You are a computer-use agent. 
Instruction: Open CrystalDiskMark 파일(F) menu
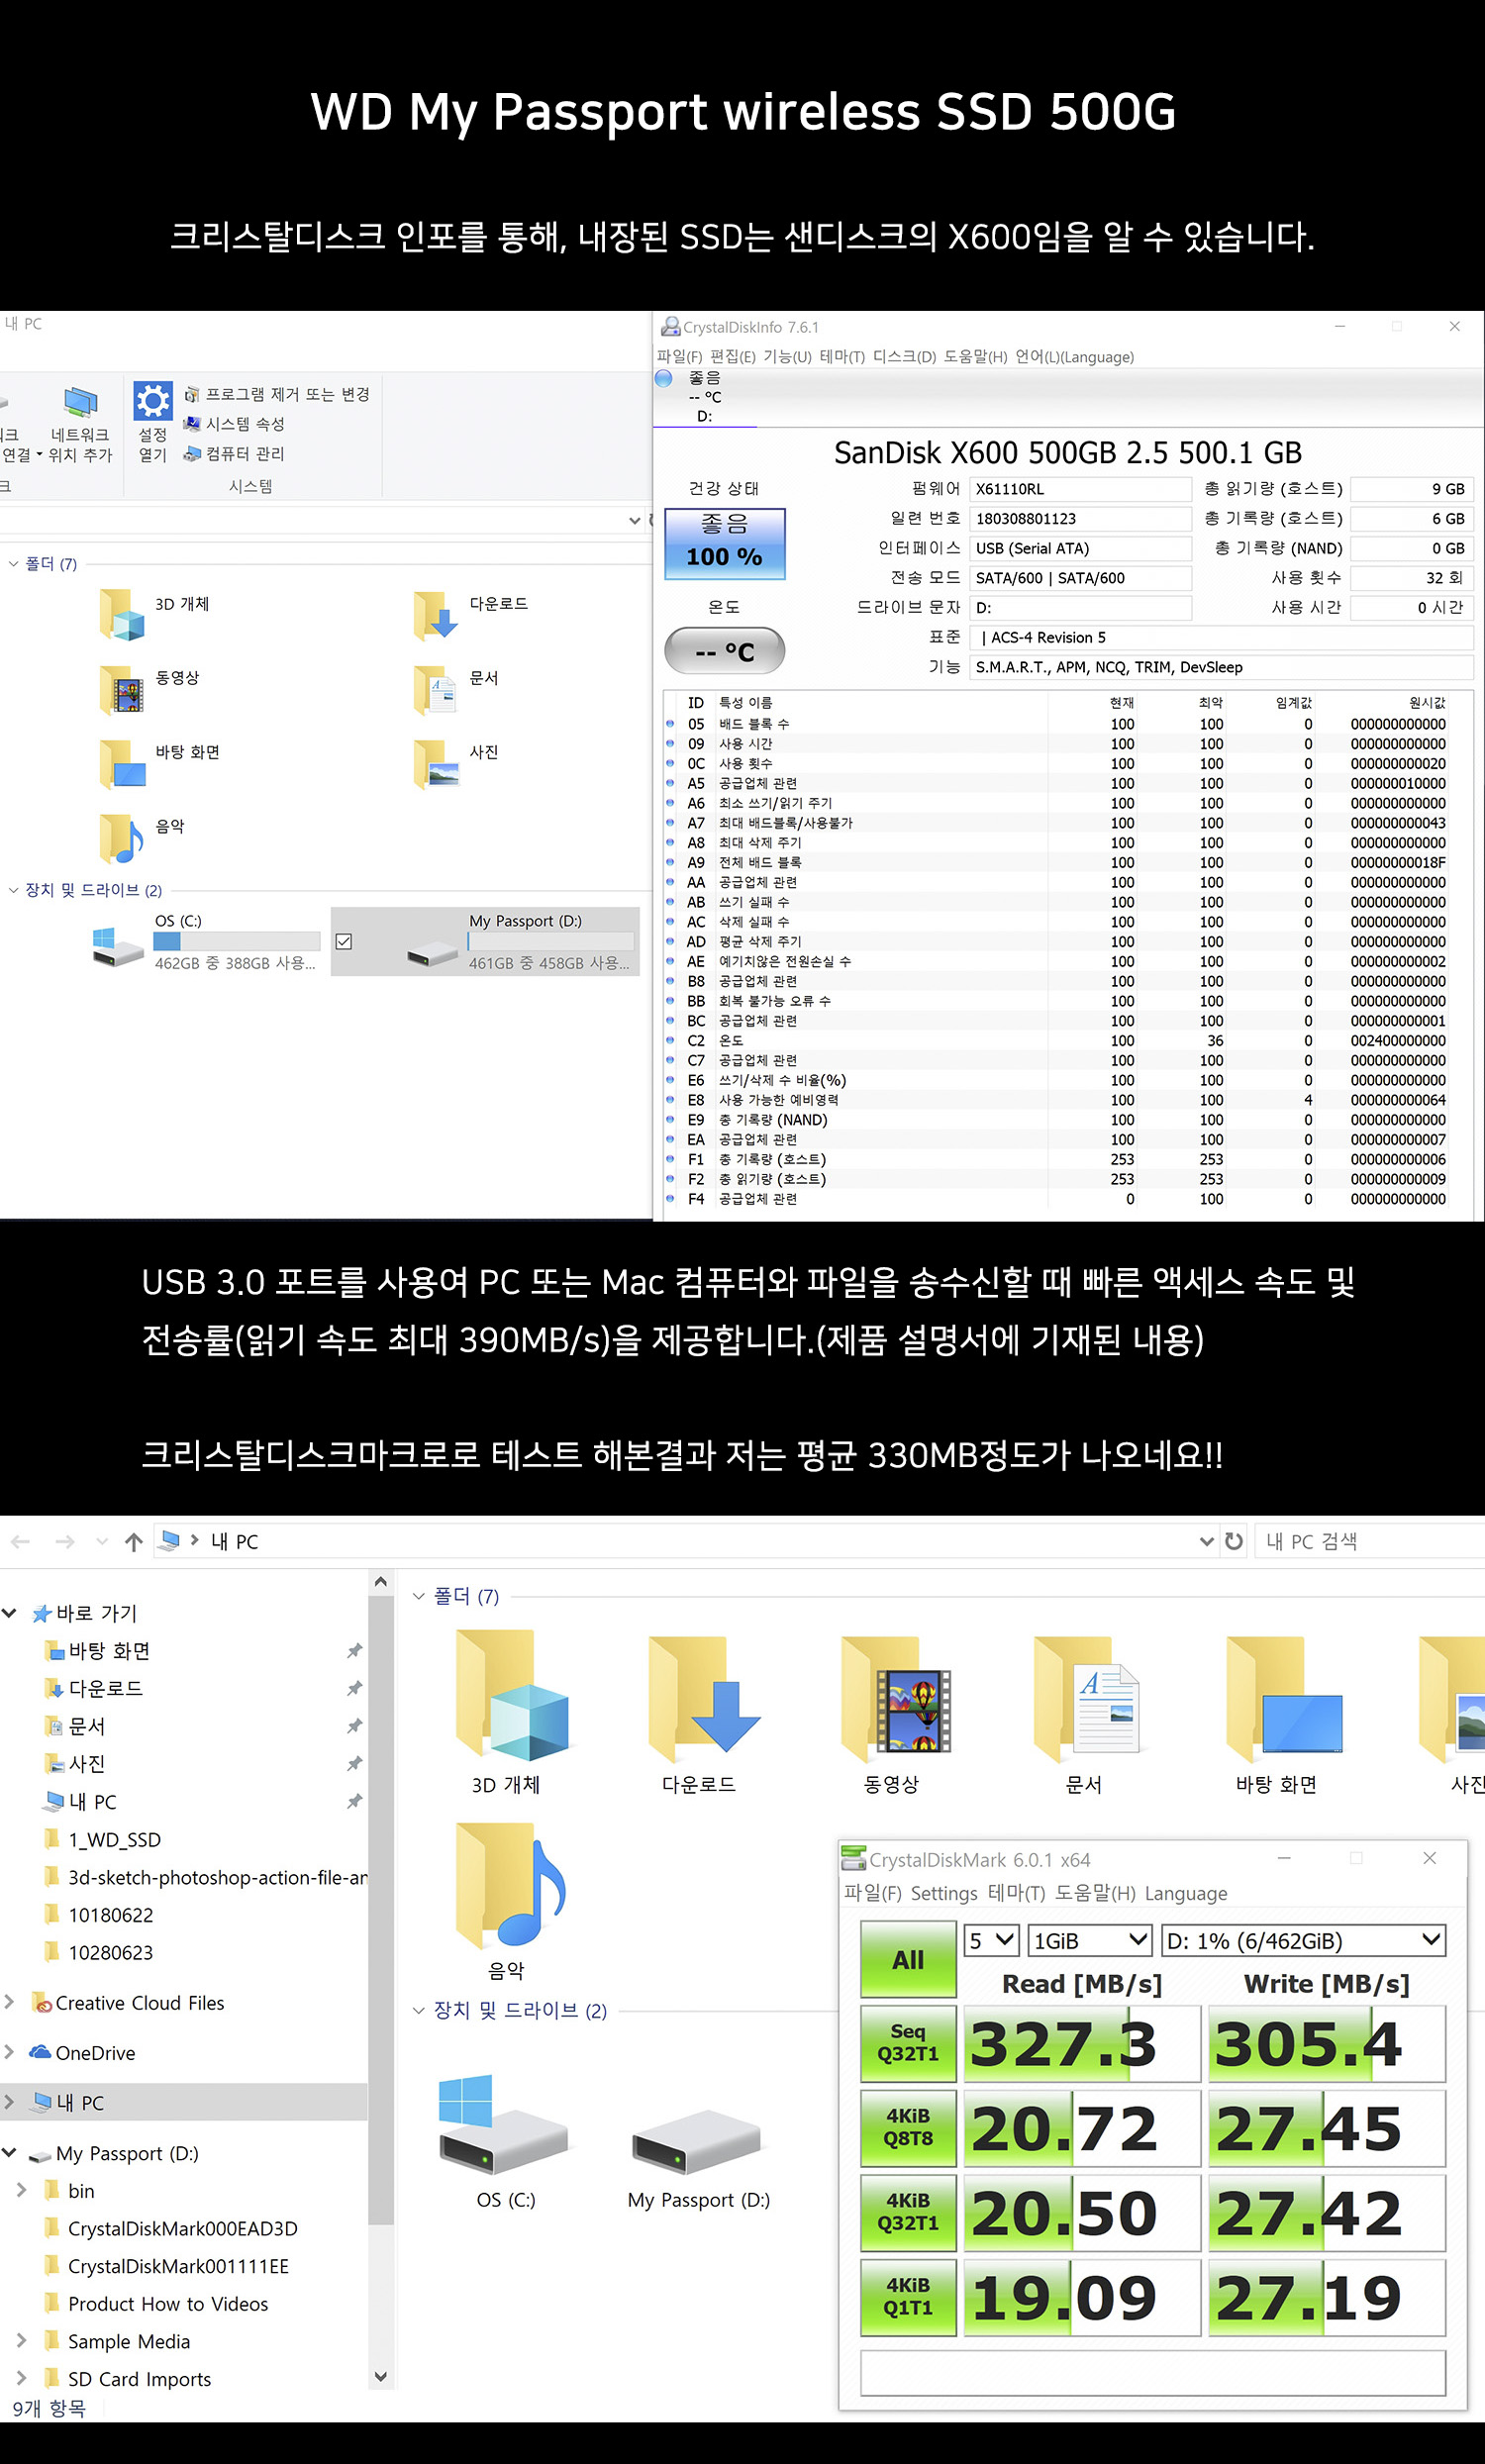[873, 1893]
